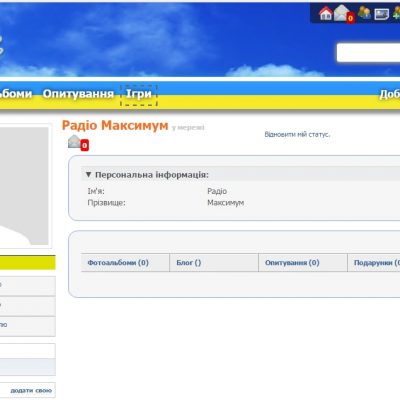This screenshot has height=400, width=400.
Task: Open the Ігри menu item
Action: (x=139, y=94)
